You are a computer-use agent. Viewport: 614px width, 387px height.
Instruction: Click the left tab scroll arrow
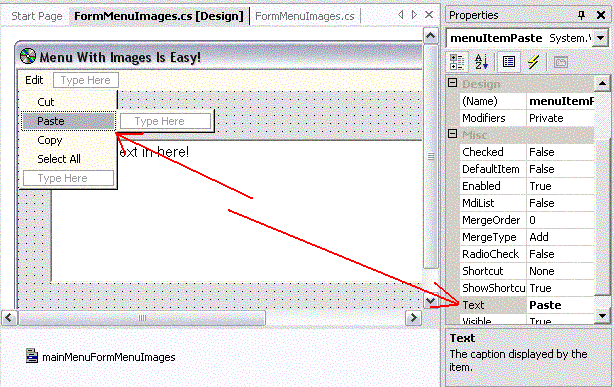pyautogui.click(x=401, y=15)
